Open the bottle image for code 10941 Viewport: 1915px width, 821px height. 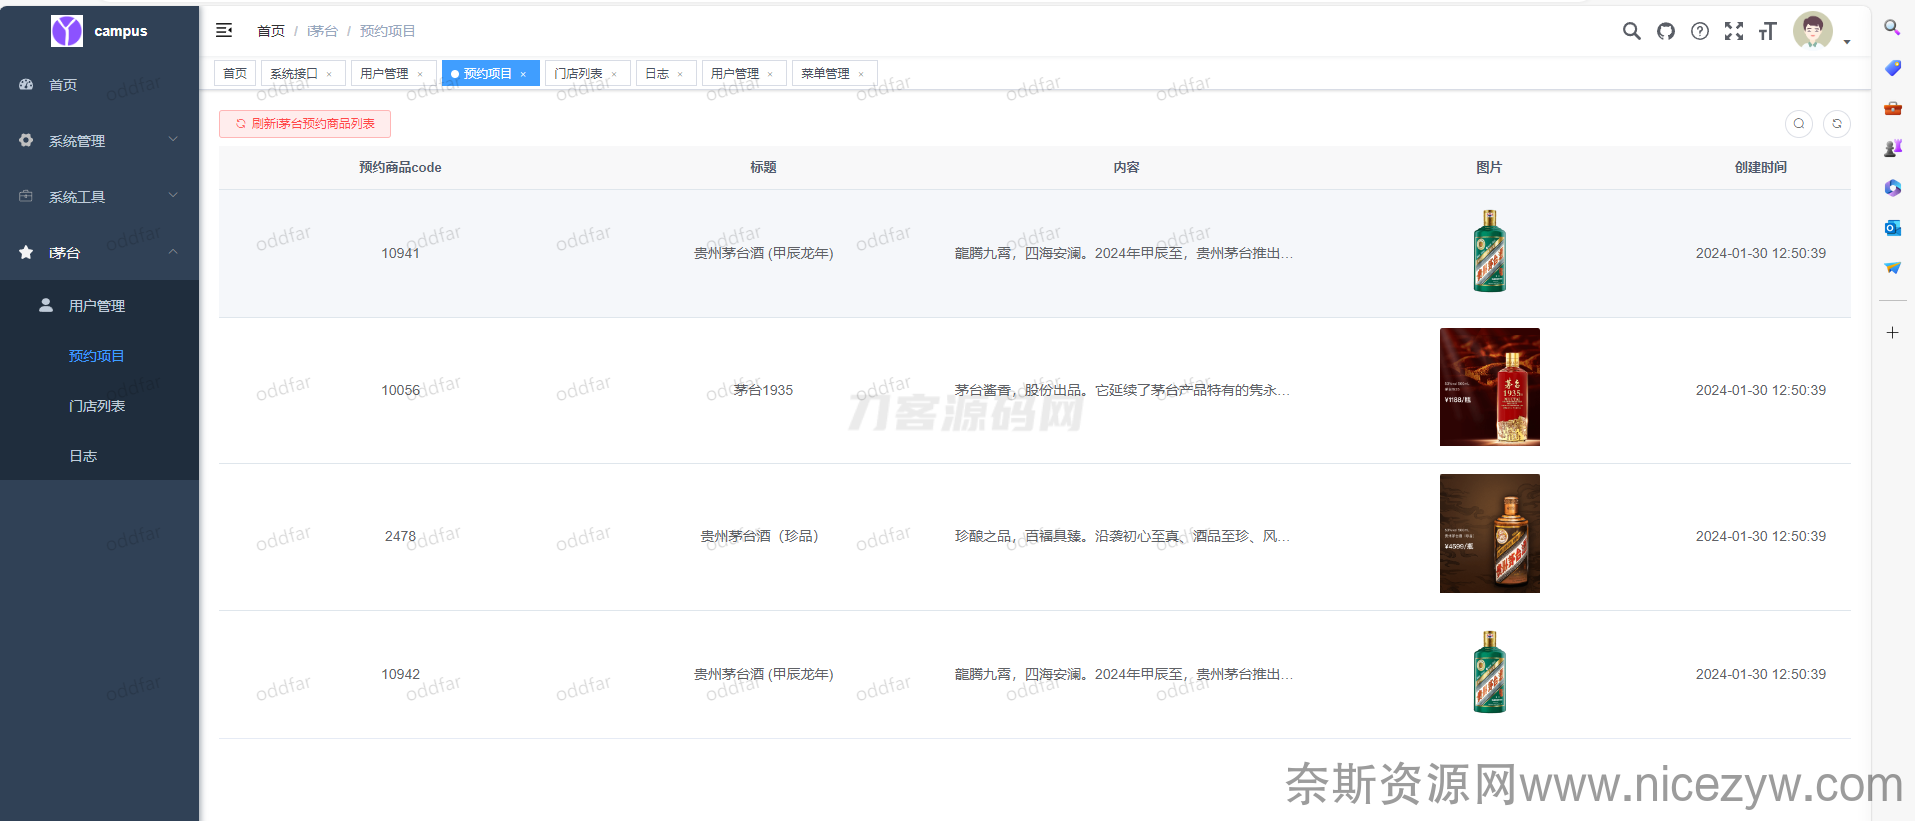point(1490,251)
